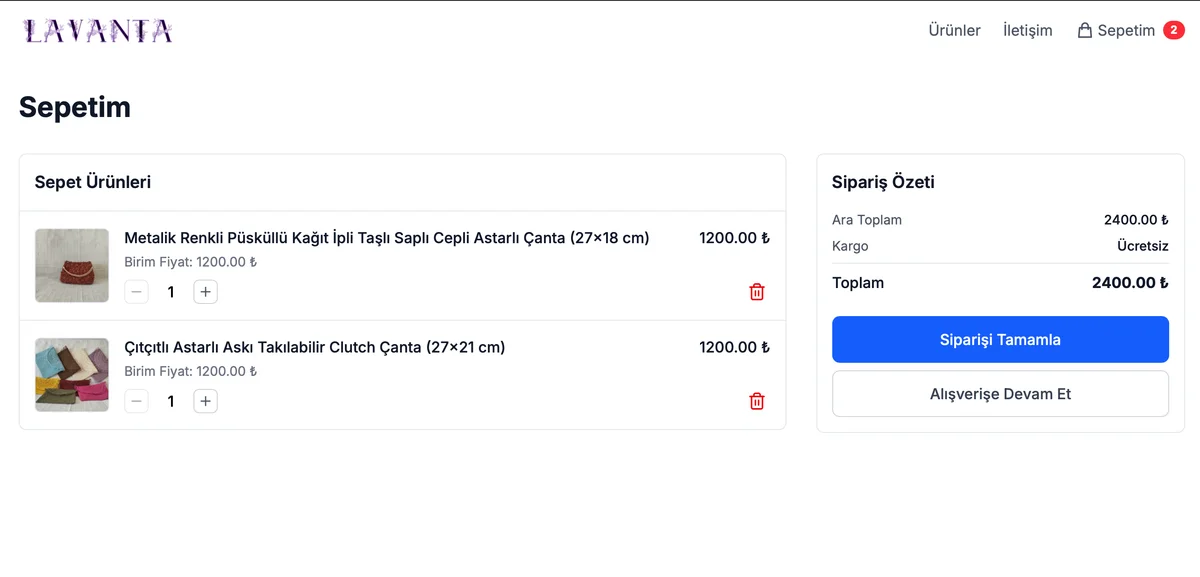Open the Metalik Renkli Püsküllü bag title
The height and width of the screenshot is (577, 1200).
point(386,238)
